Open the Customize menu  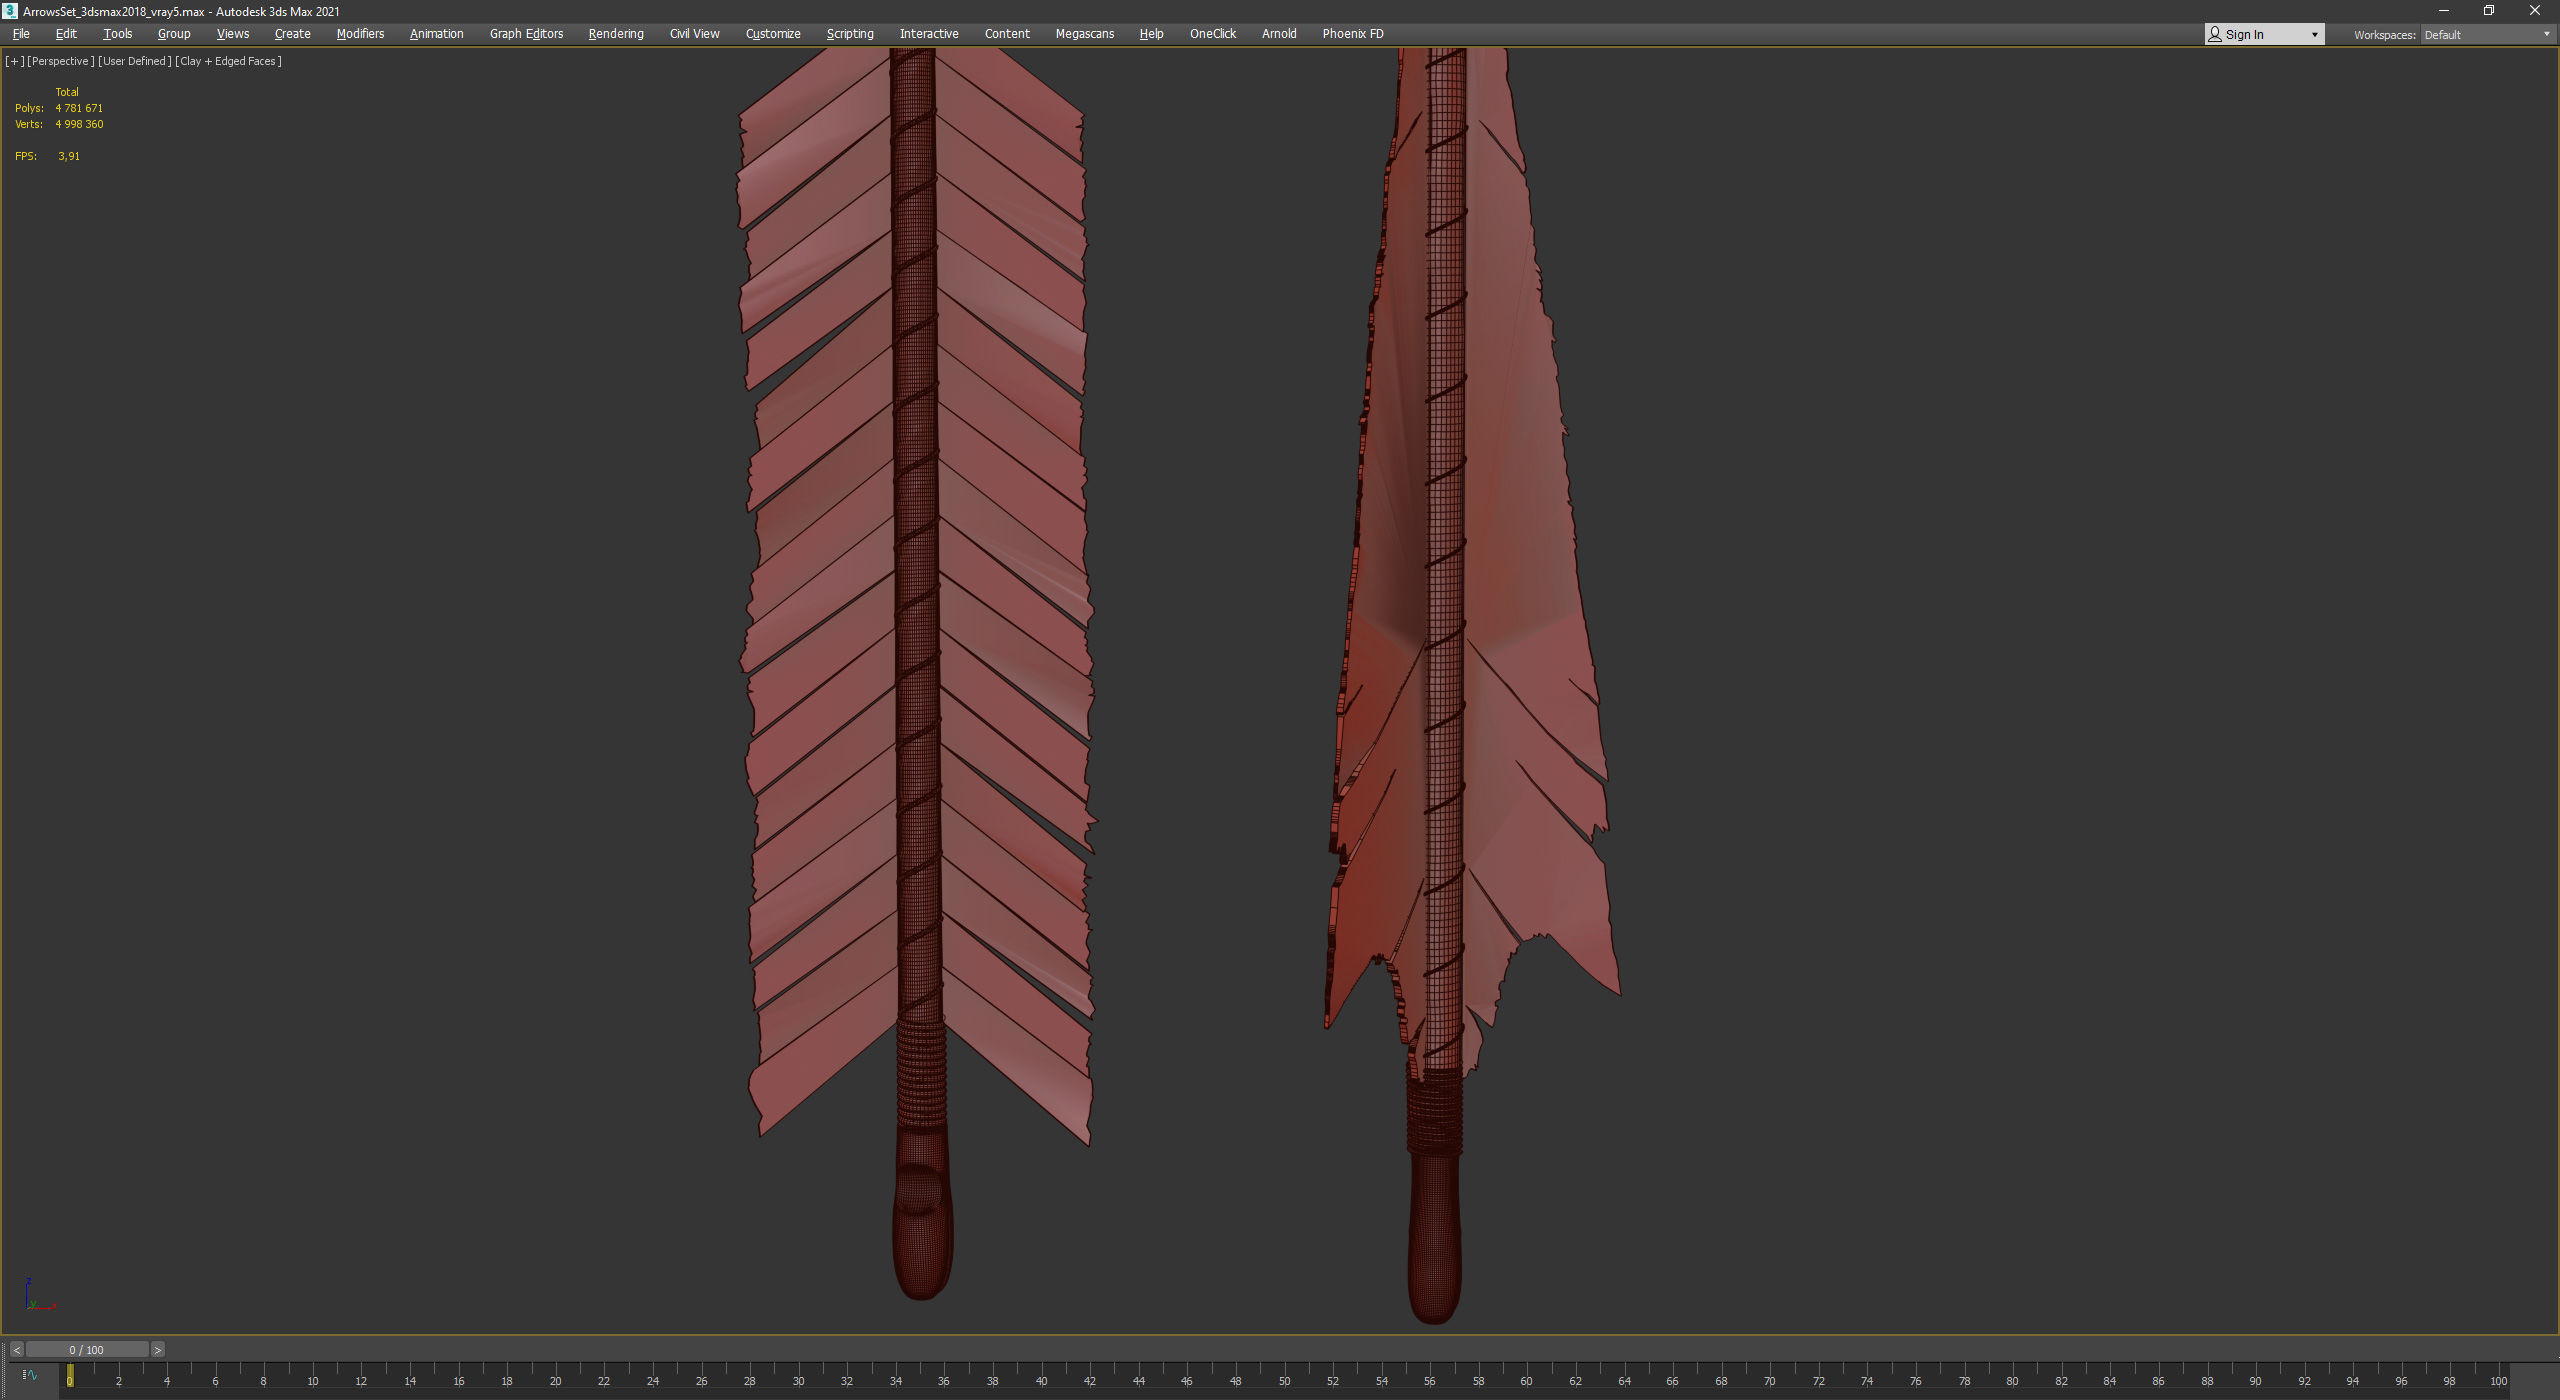tap(773, 34)
